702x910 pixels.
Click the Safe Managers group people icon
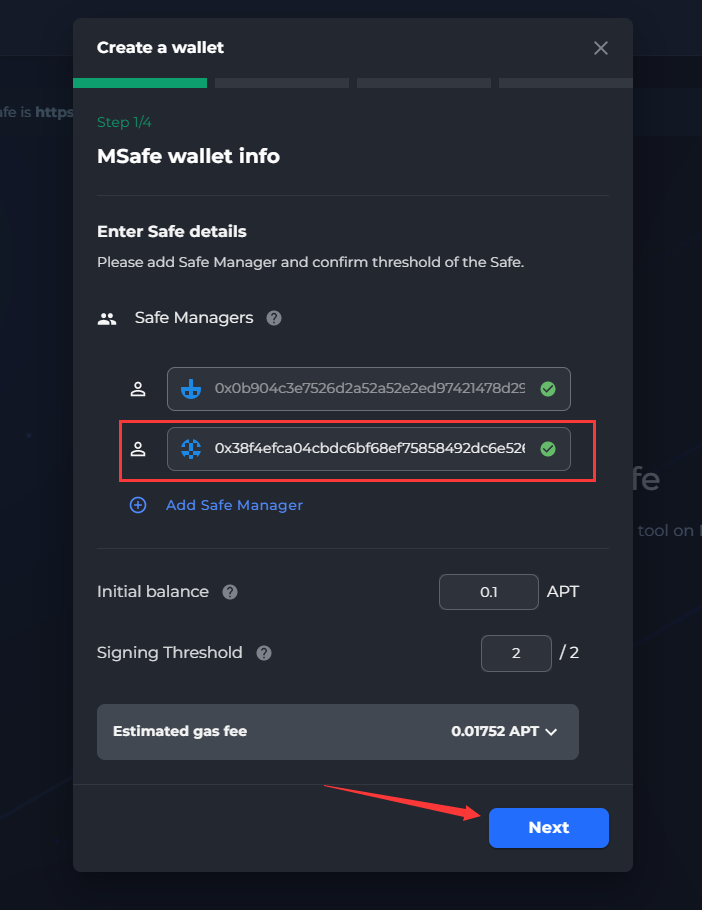coord(107,319)
